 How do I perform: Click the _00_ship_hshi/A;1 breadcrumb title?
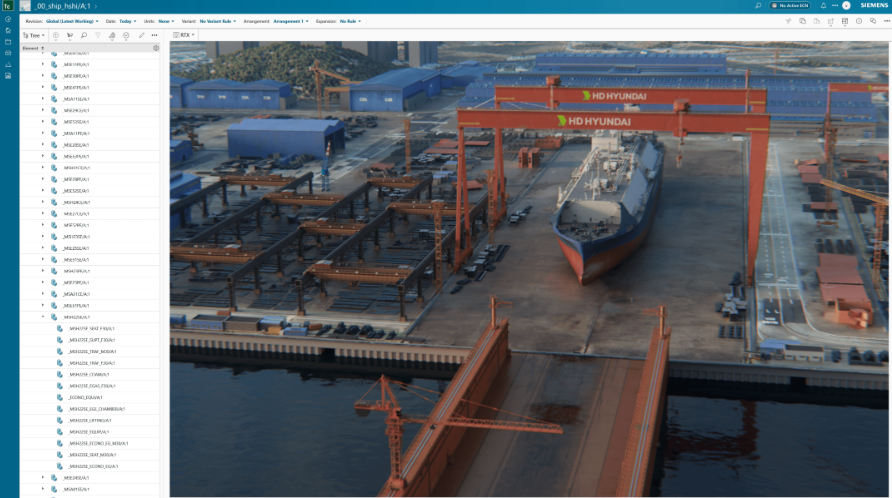(62, 6)
